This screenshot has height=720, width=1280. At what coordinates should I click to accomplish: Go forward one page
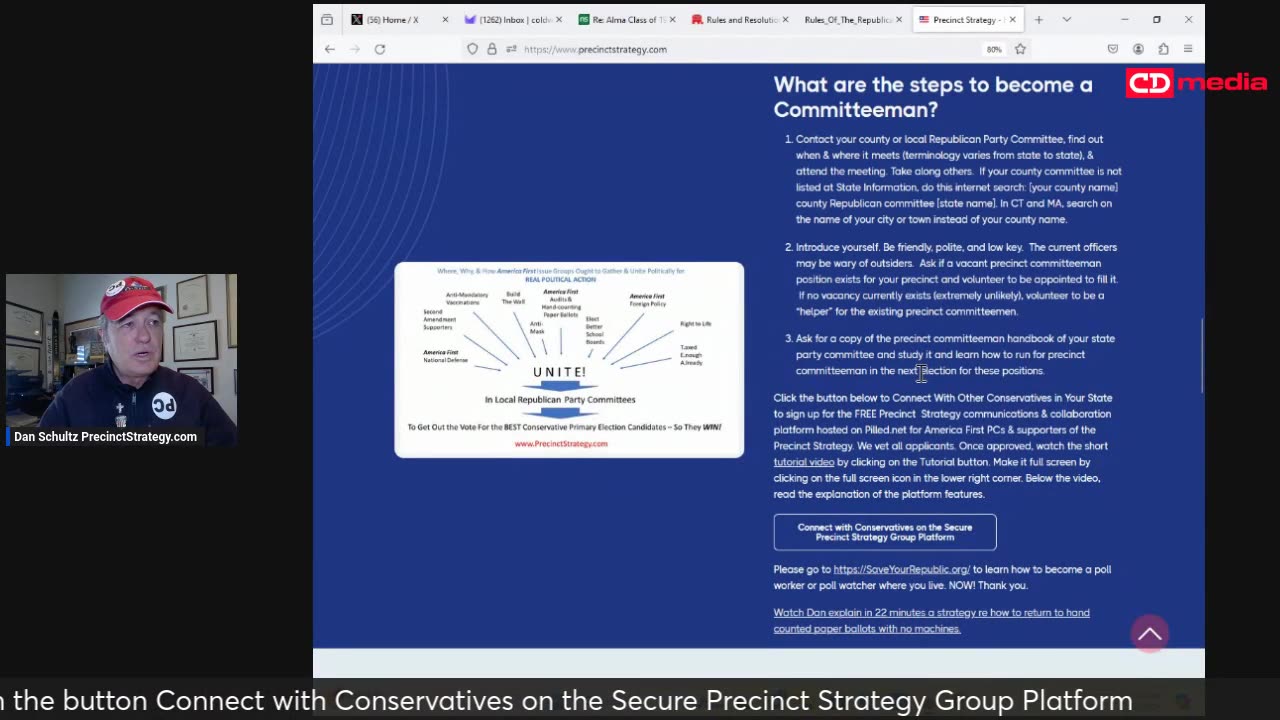354,49
